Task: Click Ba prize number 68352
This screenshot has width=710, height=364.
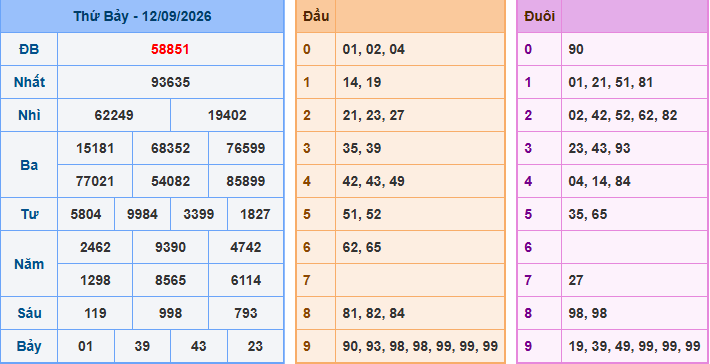Action: click(170, 148)
